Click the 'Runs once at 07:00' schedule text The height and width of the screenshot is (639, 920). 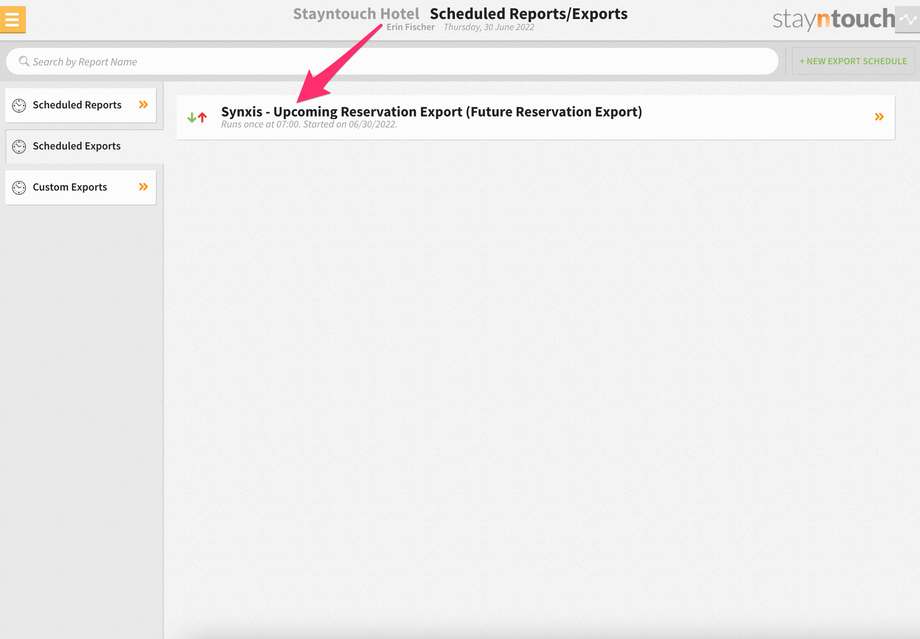pyautogui.click(x=309, y=124)
